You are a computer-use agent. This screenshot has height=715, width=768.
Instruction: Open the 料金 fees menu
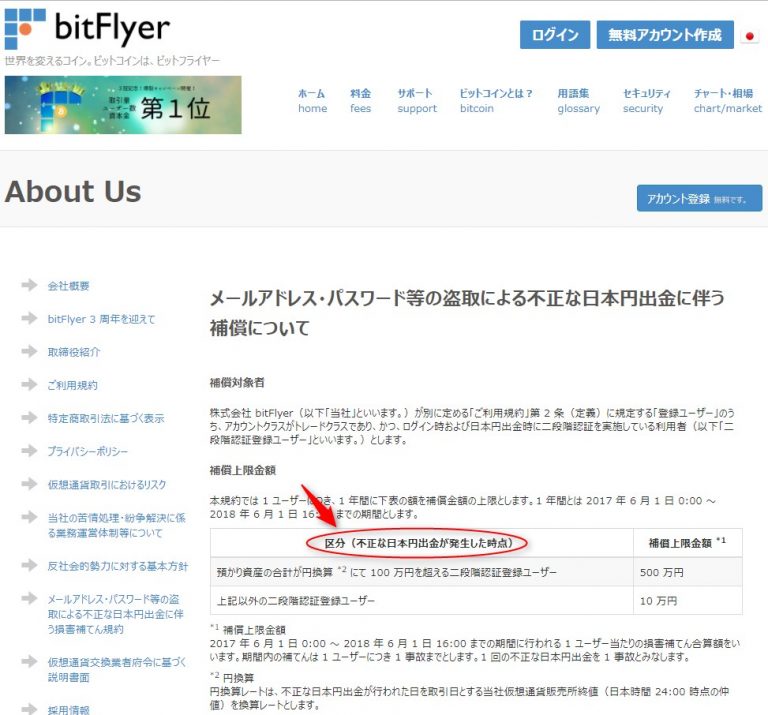(360, 101)
